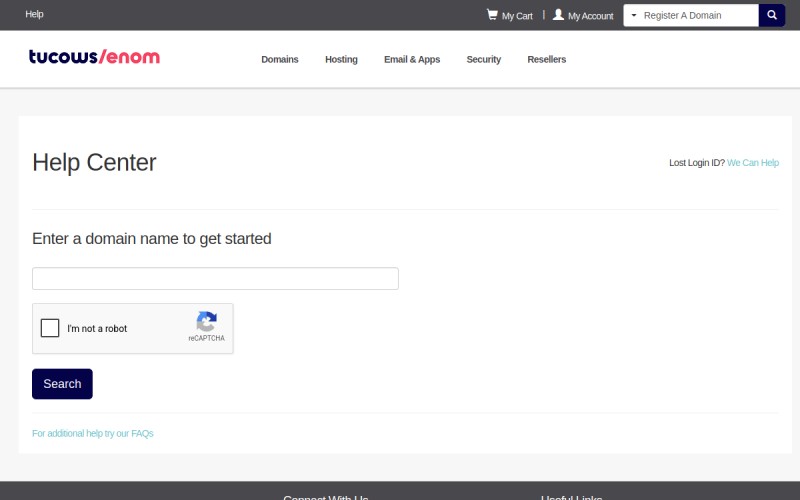Click the My Account person icon
This screenshot has height=500, width=800.
tap(558, 15)
